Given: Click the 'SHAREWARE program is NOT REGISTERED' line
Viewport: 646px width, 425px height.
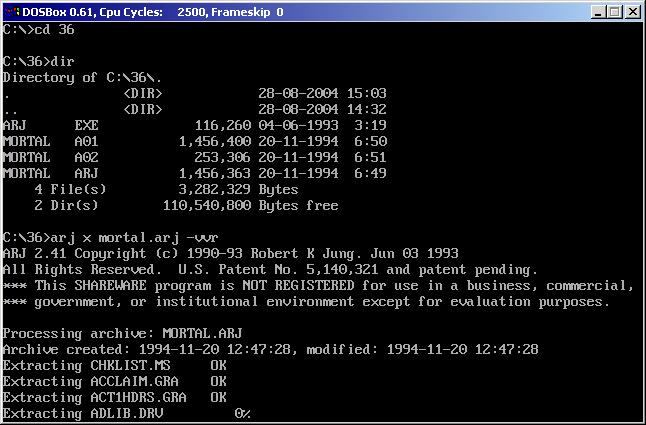Looking at the screenshot, I should (x=318, y=286).
